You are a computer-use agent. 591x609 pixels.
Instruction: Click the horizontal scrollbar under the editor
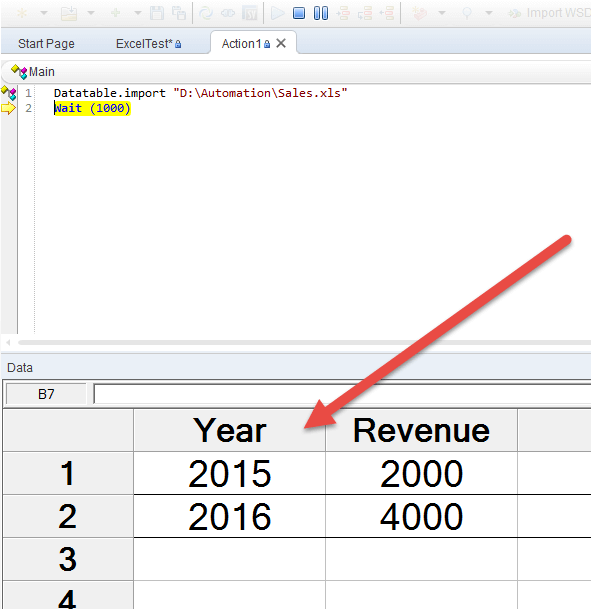tap(304, 343)
